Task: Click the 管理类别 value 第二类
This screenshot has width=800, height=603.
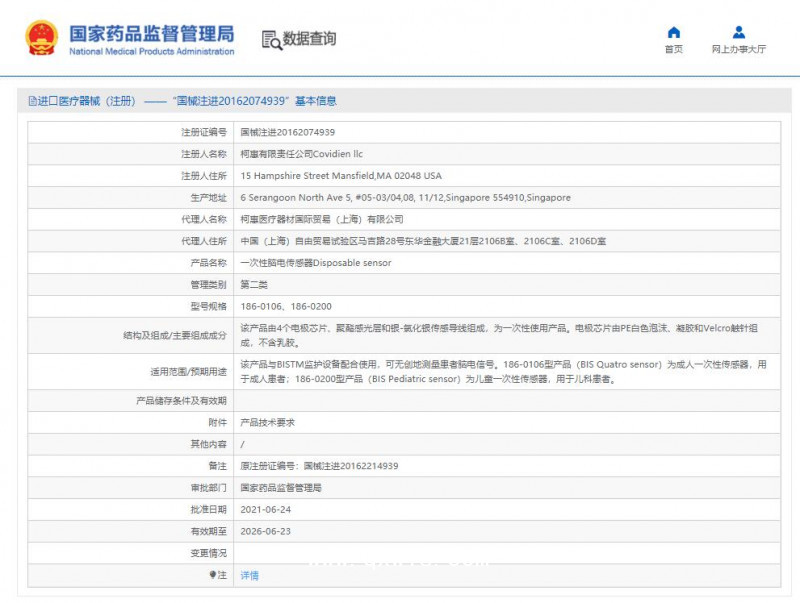Action: pyautogui.click(x=255, y=285)
